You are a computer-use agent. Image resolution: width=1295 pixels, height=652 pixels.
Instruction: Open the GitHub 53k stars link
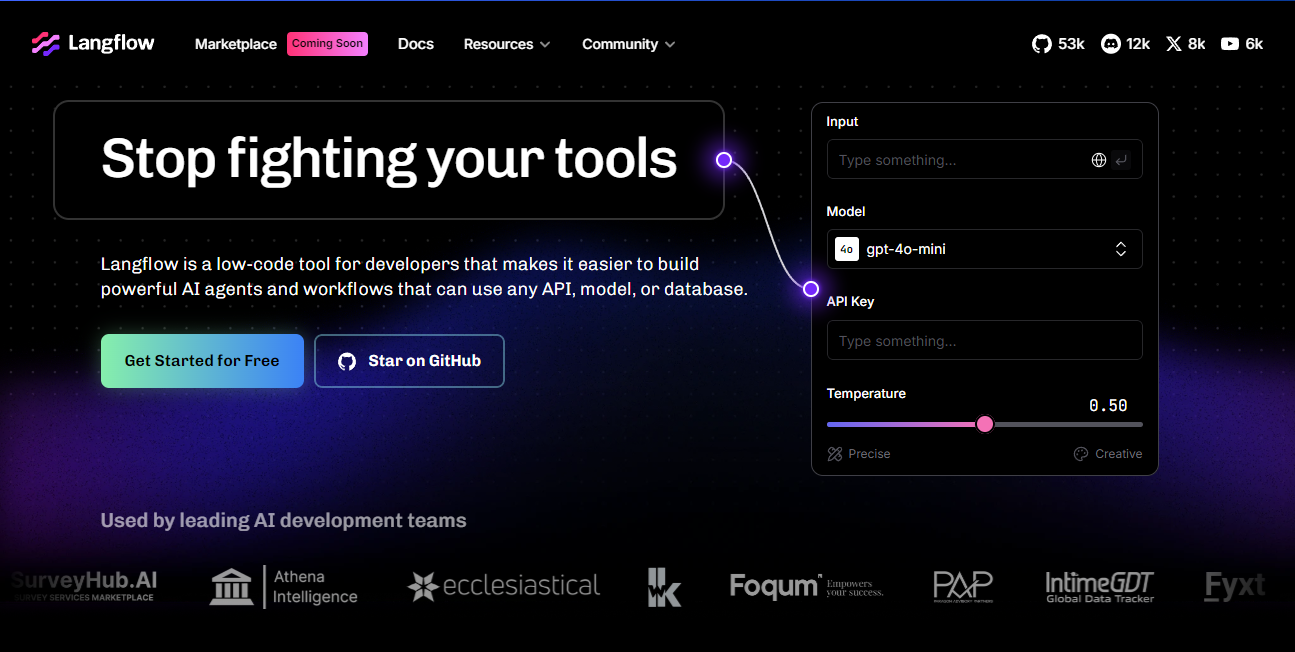coord(1058,44)
